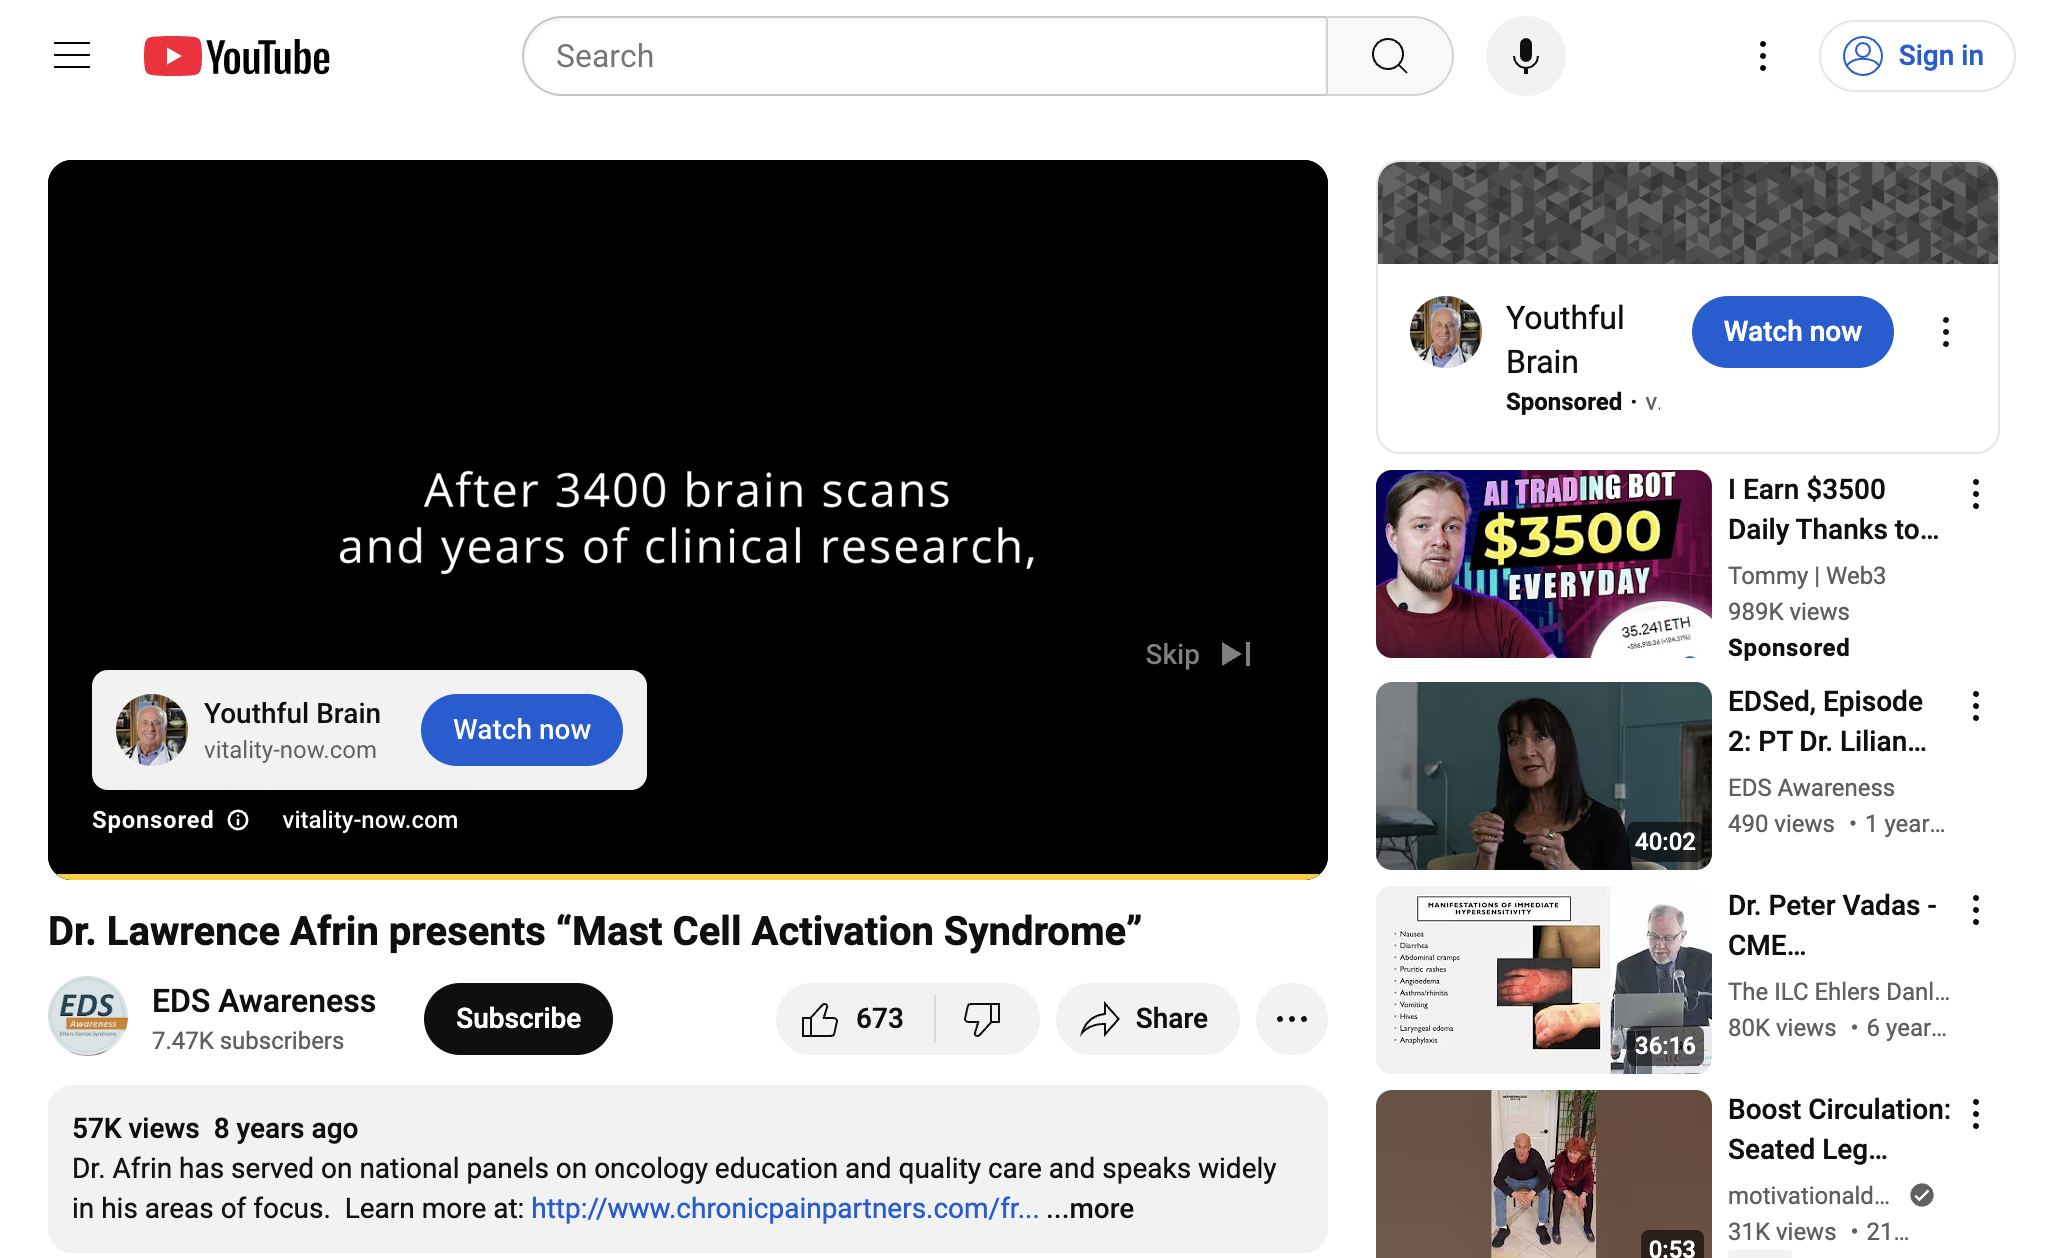The height and width of the screenshot is (1258, 2048).
Task: Like the video with thumbs up
Action: [855, 1019]
